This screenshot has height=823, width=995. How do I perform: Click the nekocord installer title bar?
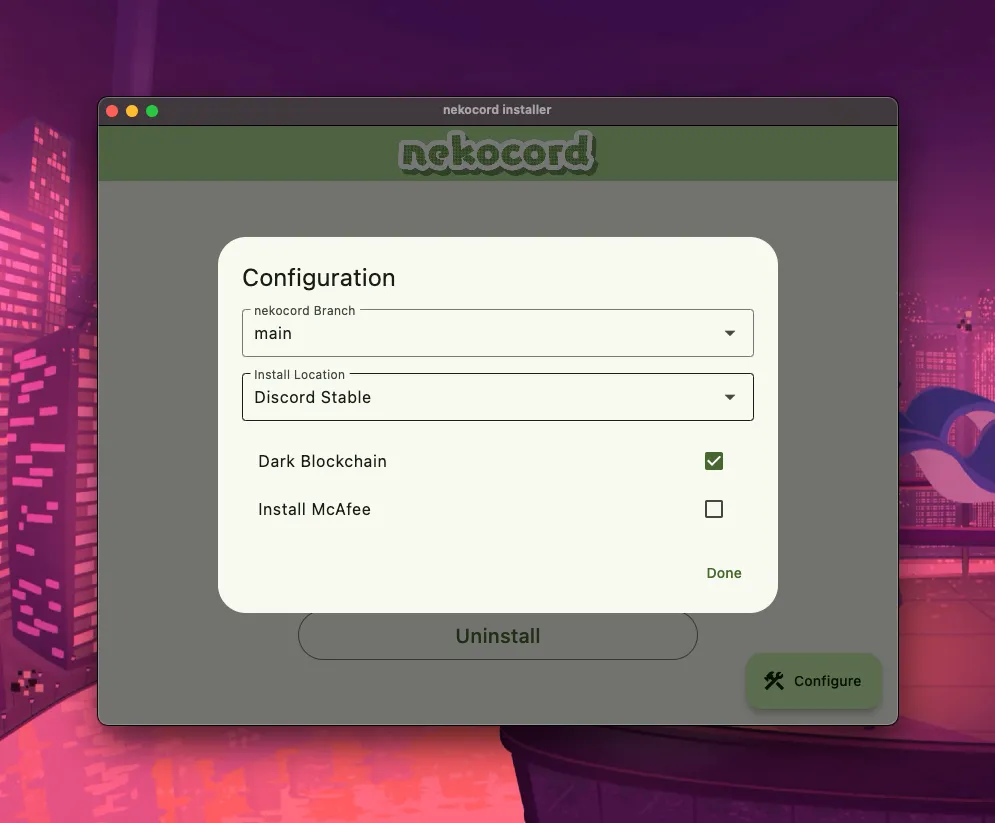click(x=497, y=110)
